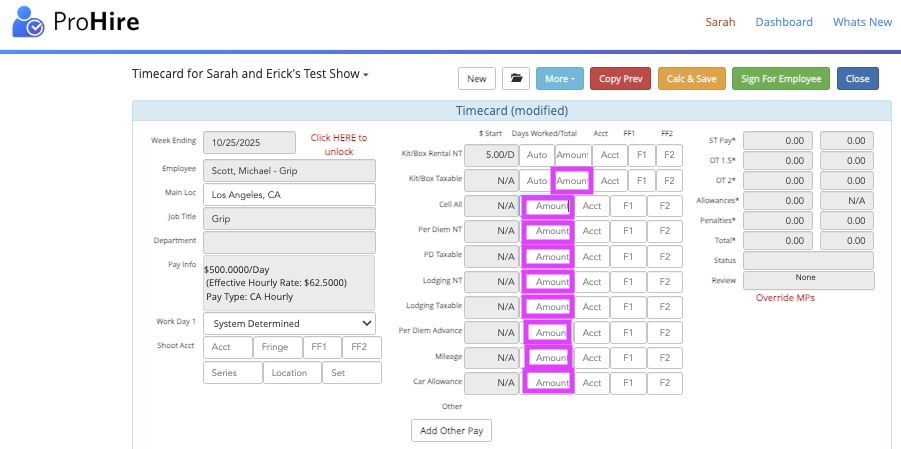Click the Pay Info $500.0000/Day text
Image resolution: width=901 pixels, height=449 pixels.
[237, 270]
